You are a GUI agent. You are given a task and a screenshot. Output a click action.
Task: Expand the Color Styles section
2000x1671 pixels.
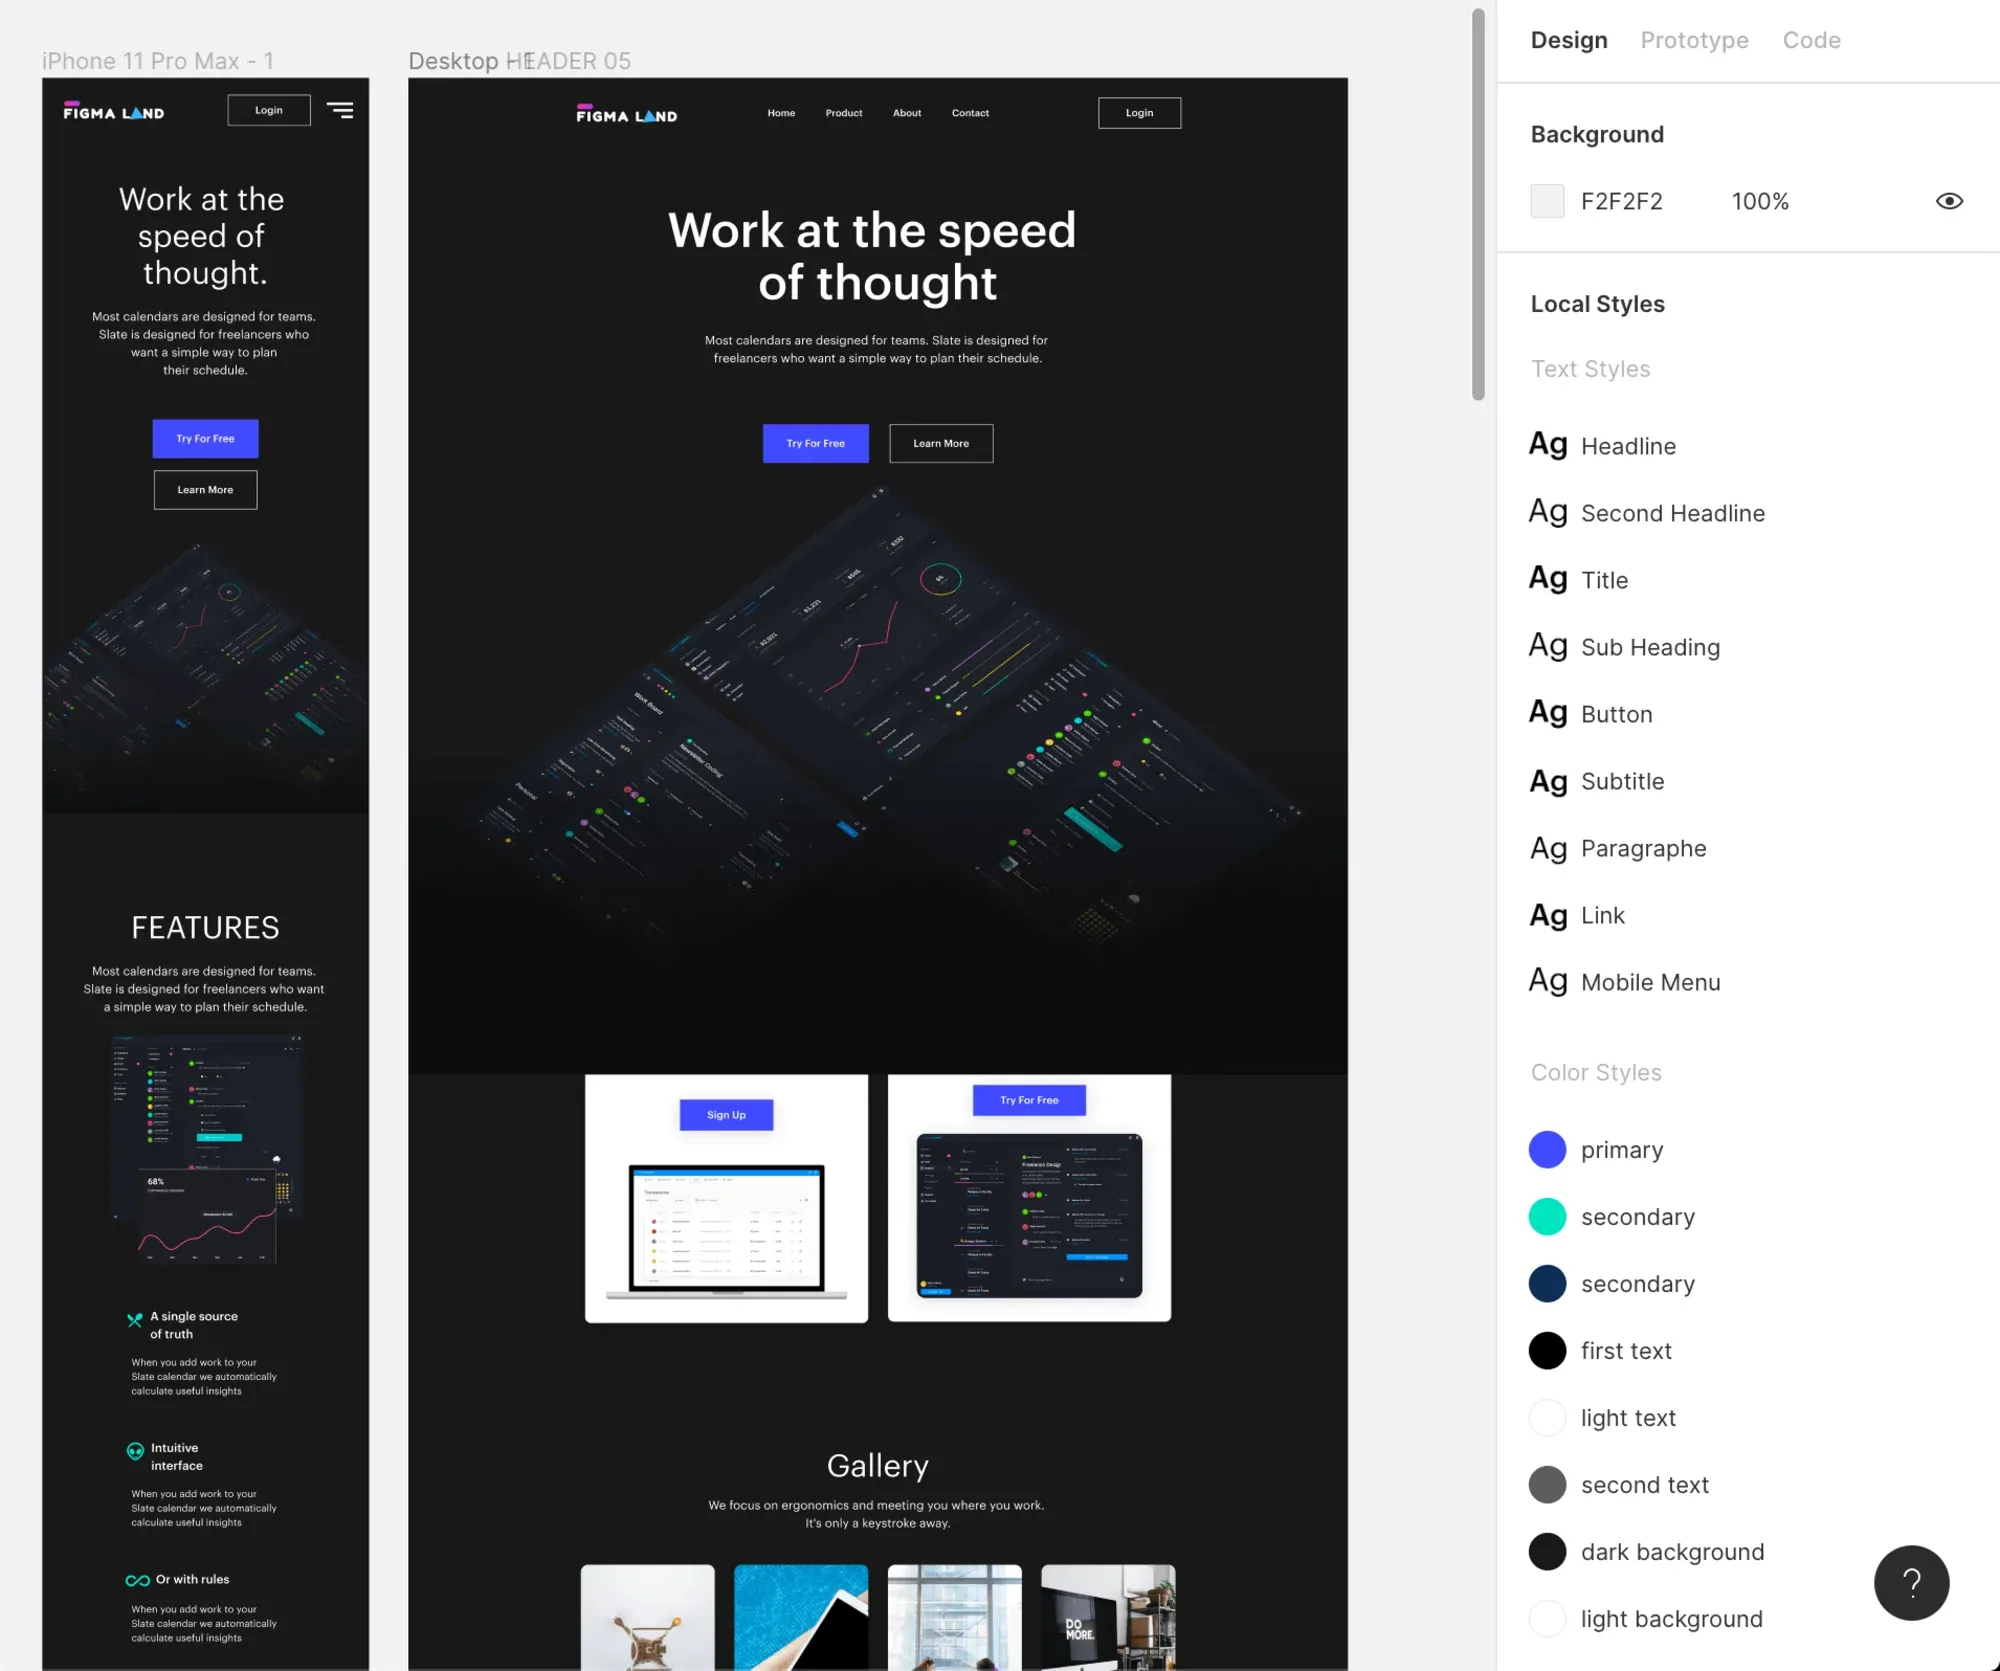point(1595,1071)
